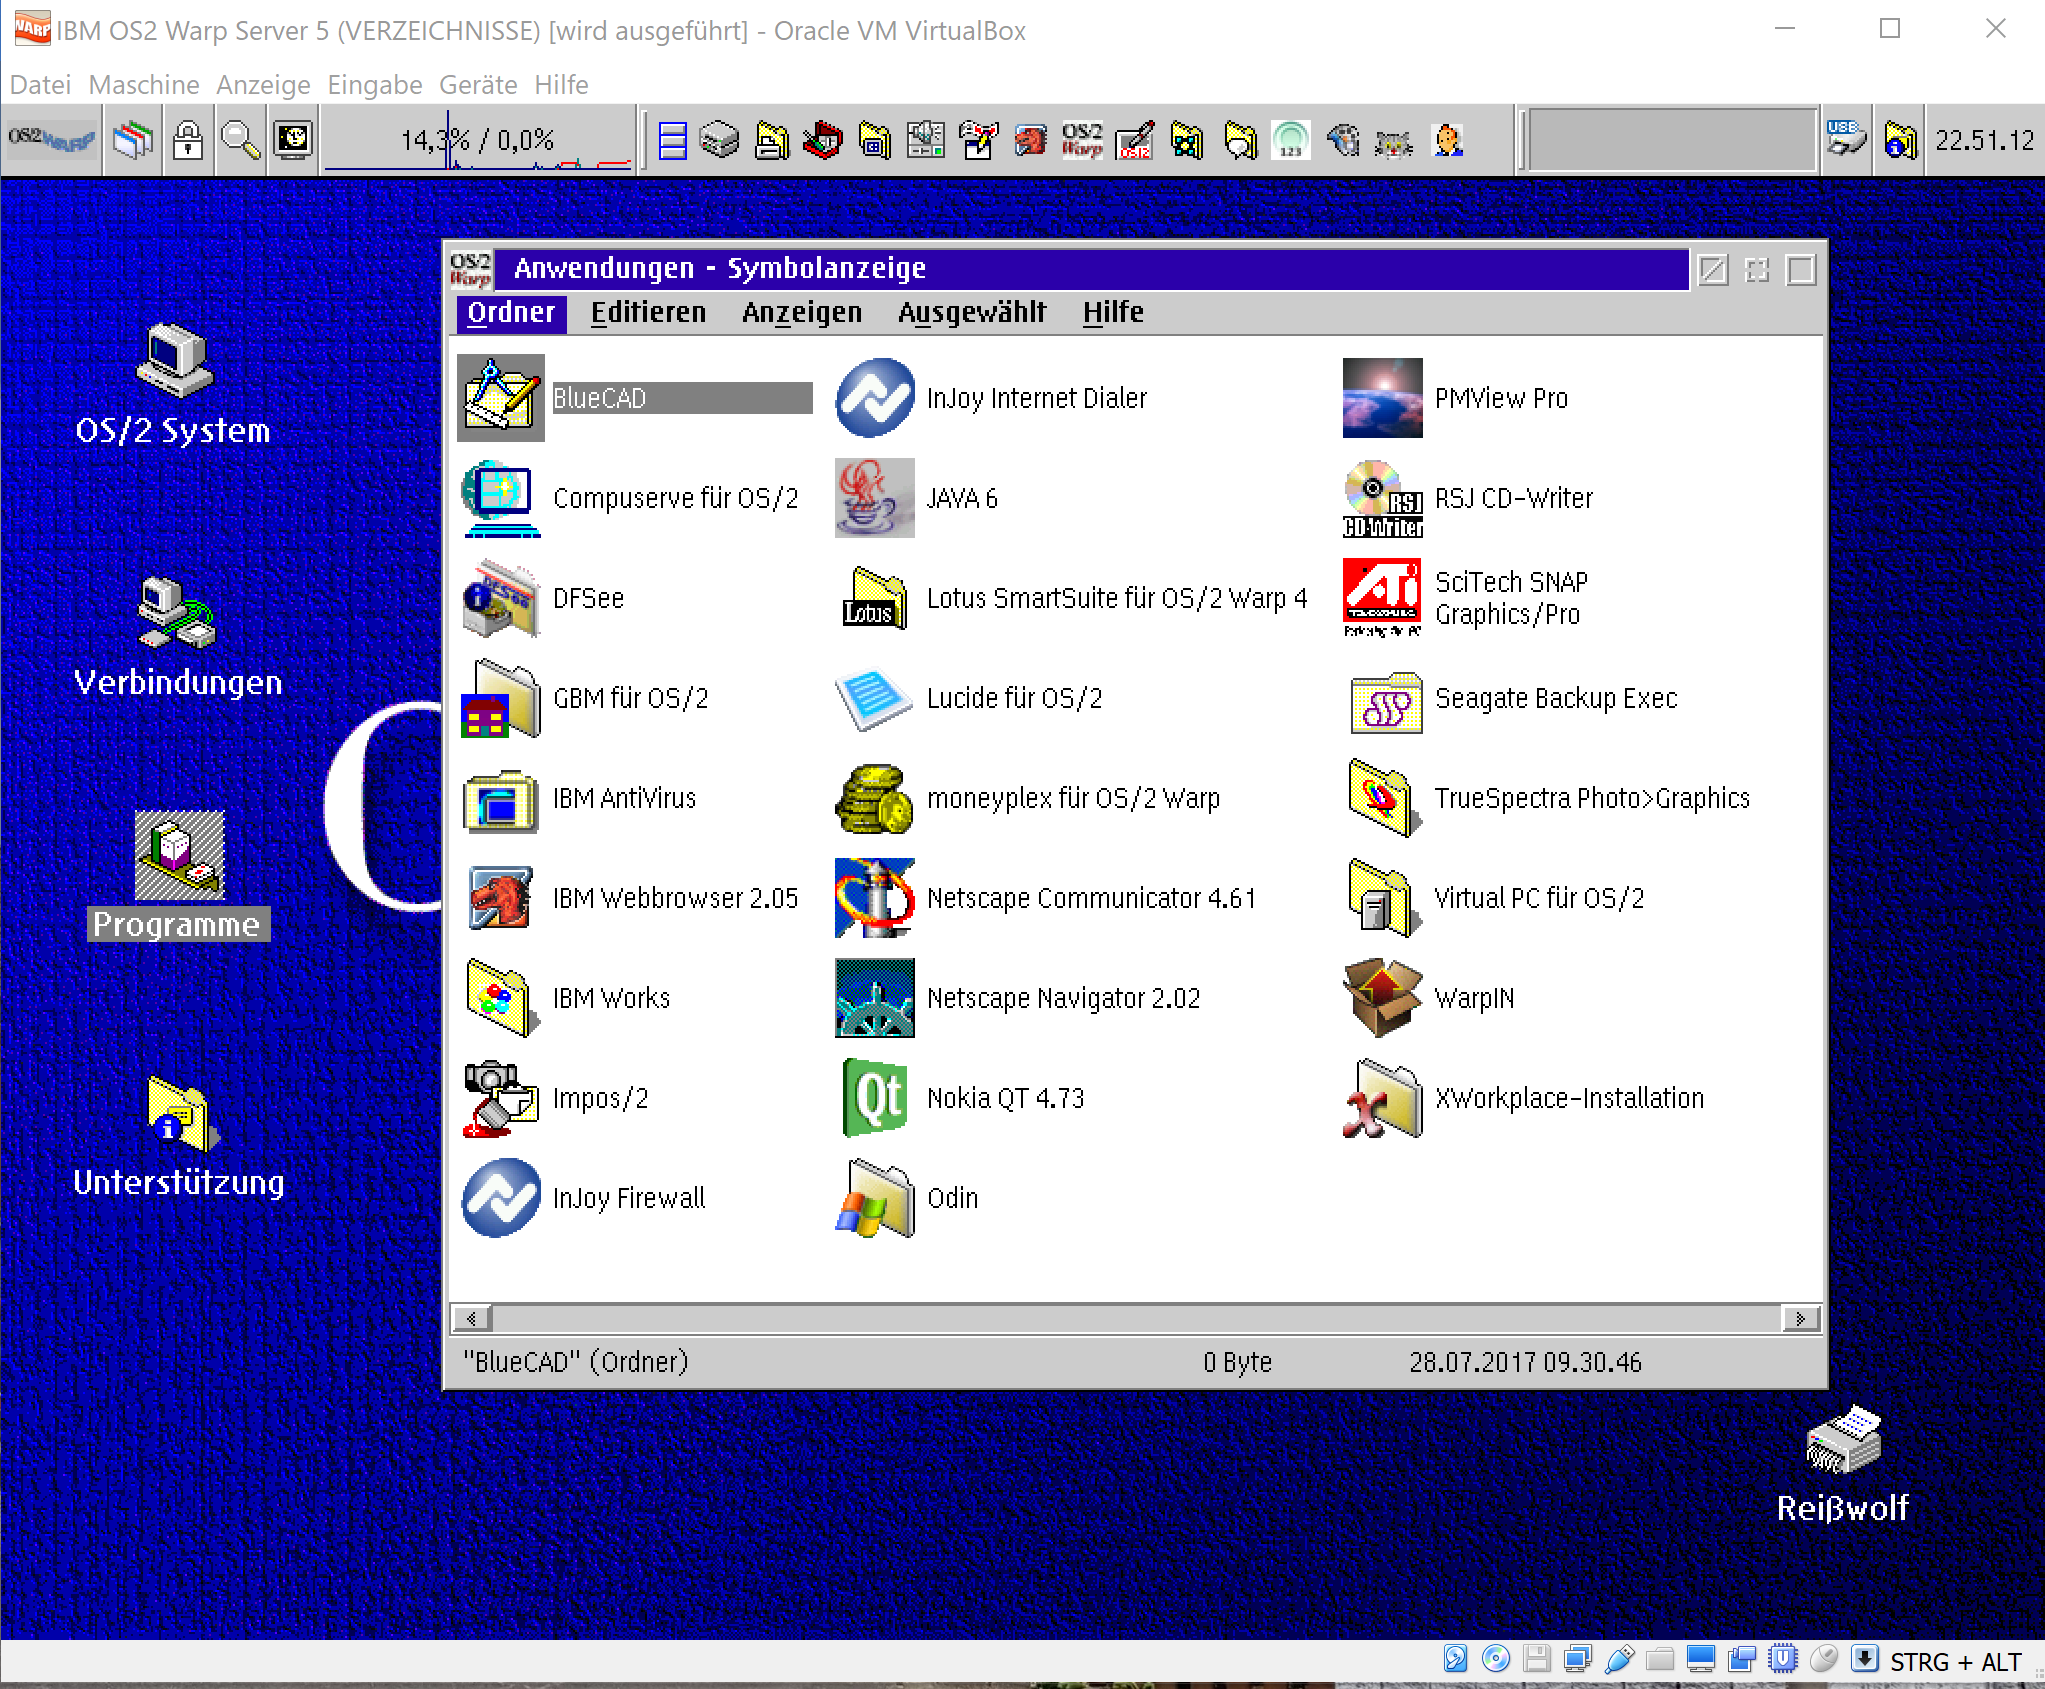Open GBM für OS/2 folder icon
The width and height of the screenshot is (2045, 1689).
click(500, 698)
